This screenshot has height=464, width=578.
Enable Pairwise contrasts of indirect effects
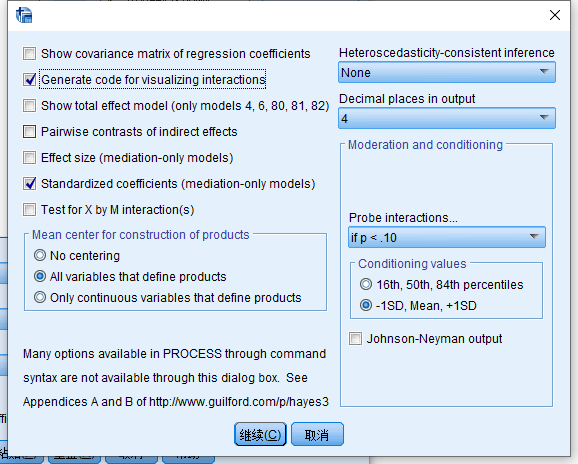[29, 132]
